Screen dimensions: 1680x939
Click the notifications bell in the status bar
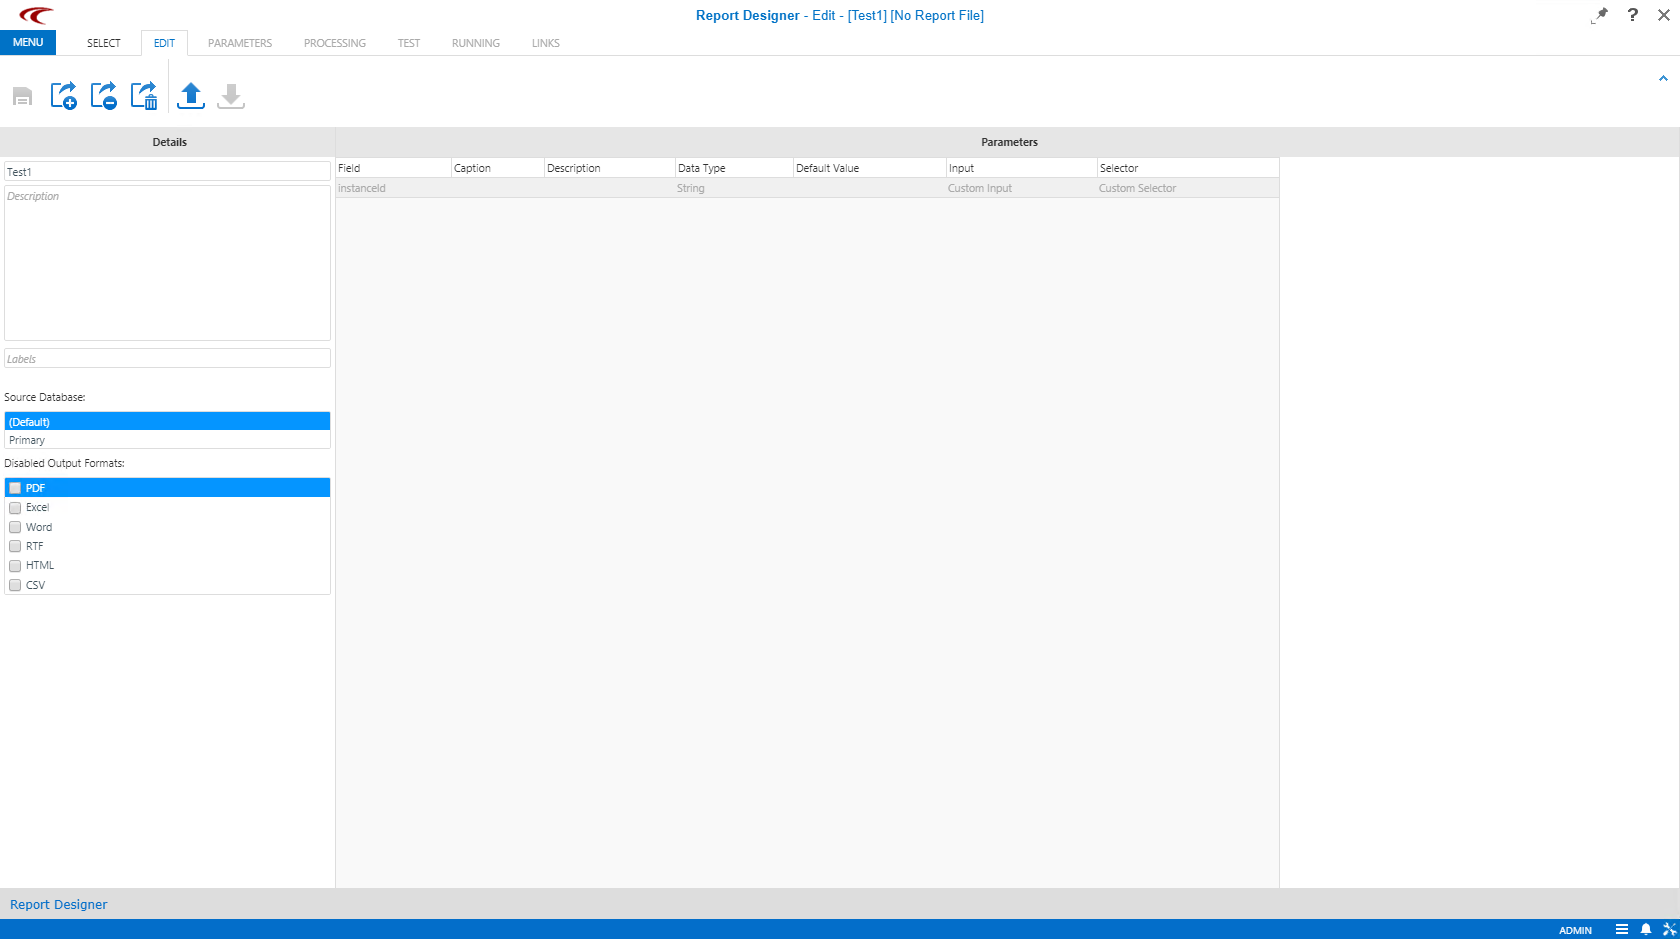(x=1646, y=929)
